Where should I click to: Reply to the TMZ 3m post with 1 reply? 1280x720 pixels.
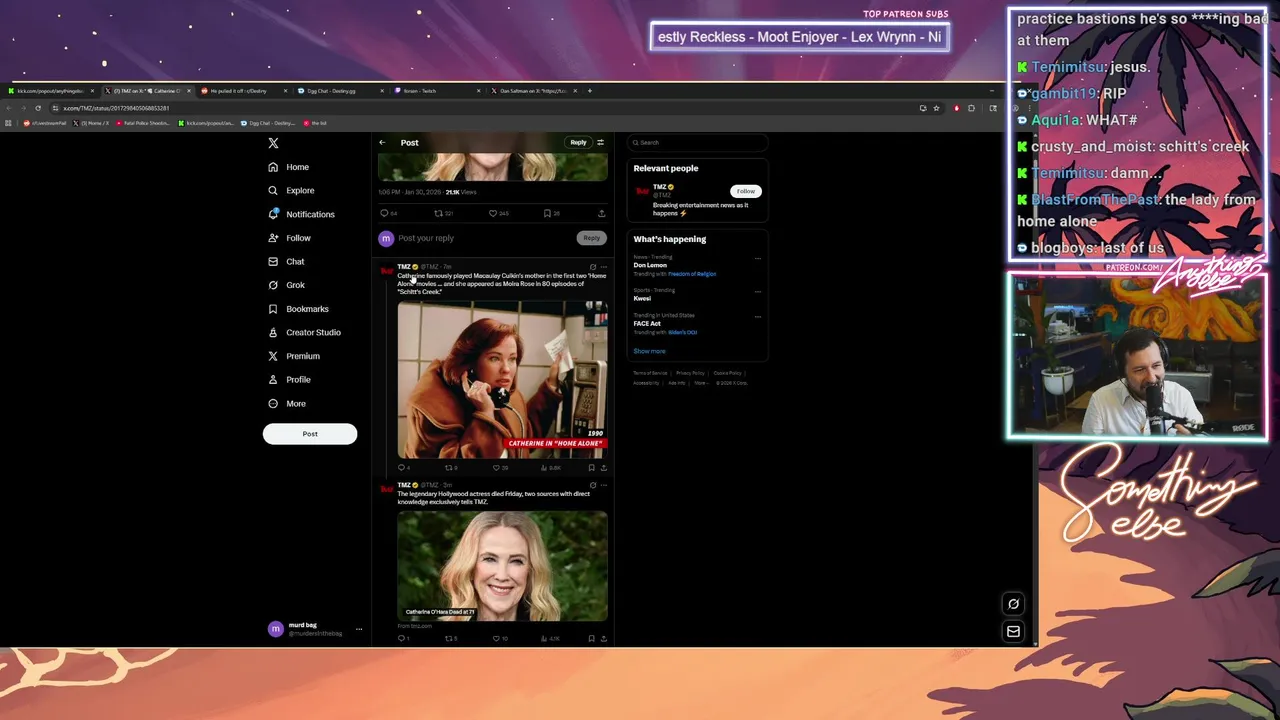pyautogui.click(x=403, y=638)
